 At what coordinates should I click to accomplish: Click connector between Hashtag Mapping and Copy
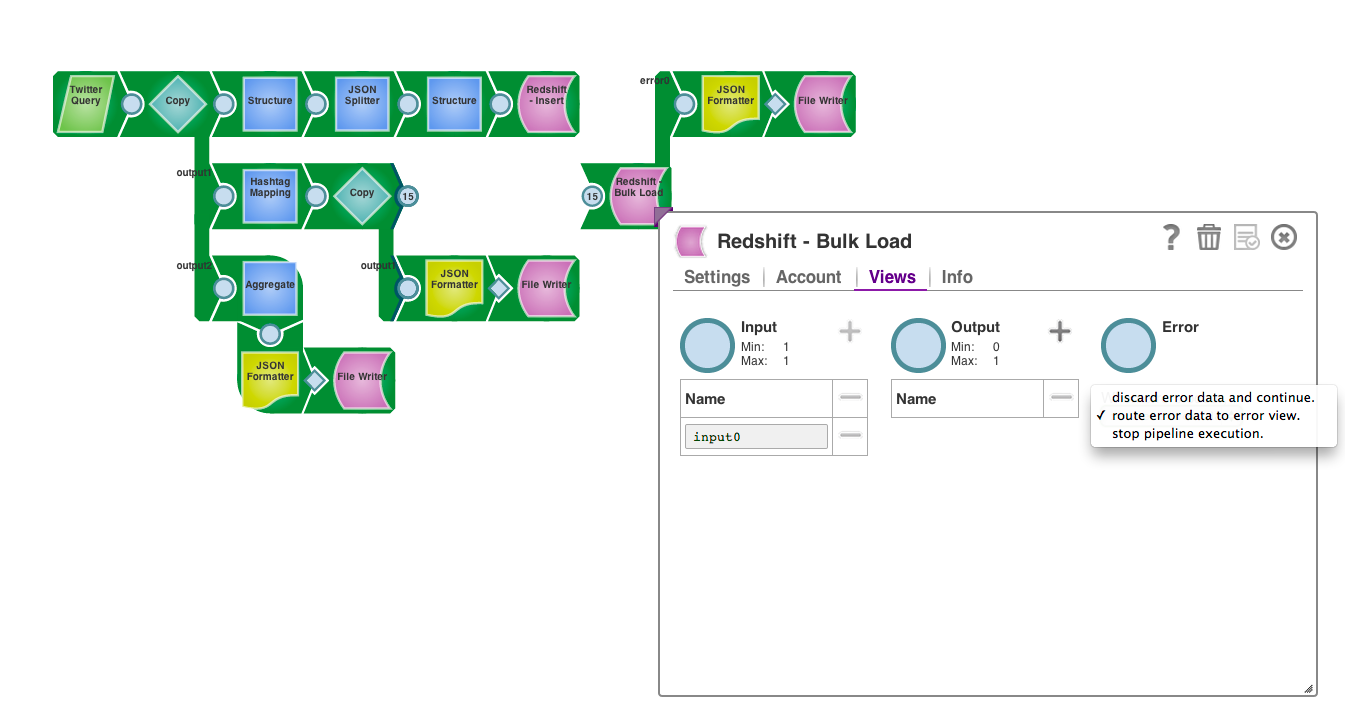tap(316, 195)
